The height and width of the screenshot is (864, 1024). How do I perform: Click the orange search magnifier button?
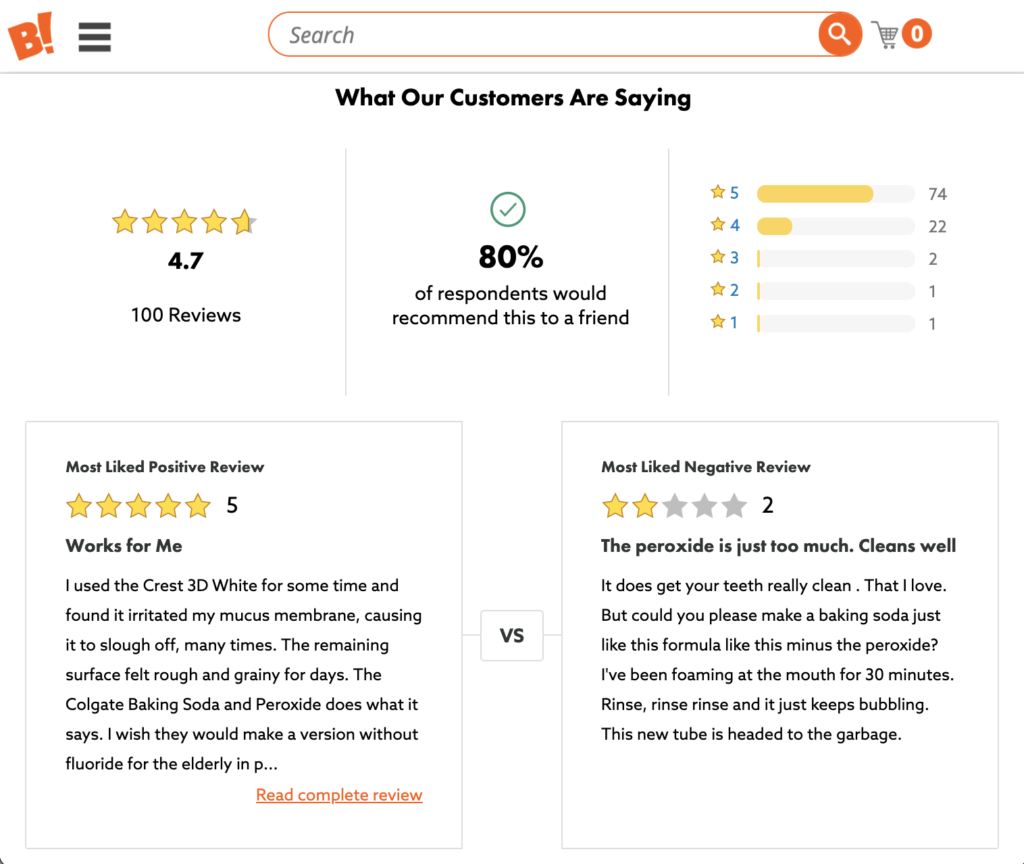pos(839,35)
